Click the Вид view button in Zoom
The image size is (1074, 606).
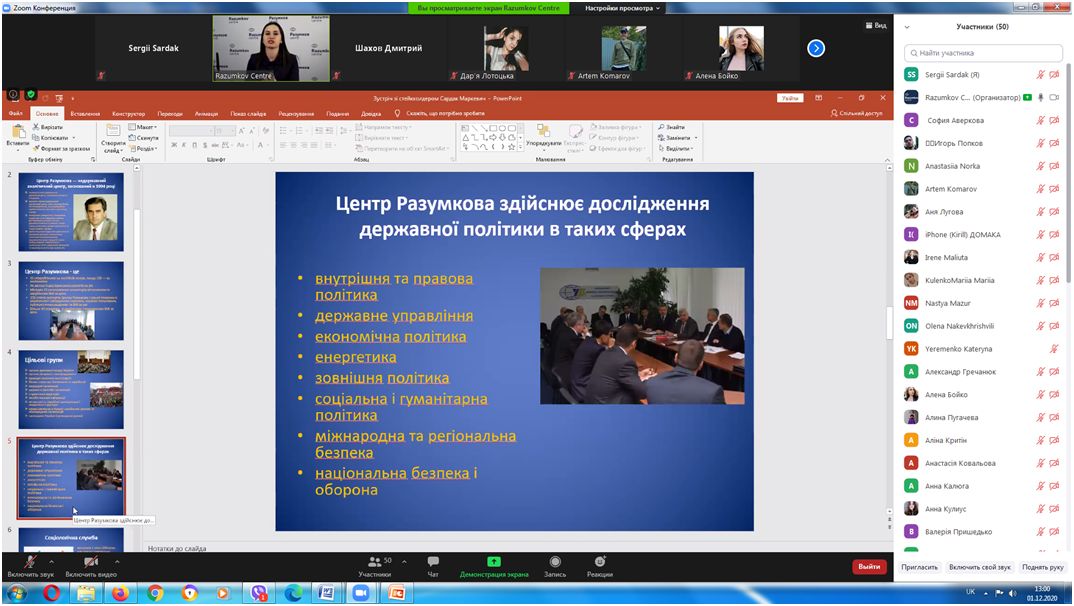(876, 25)
